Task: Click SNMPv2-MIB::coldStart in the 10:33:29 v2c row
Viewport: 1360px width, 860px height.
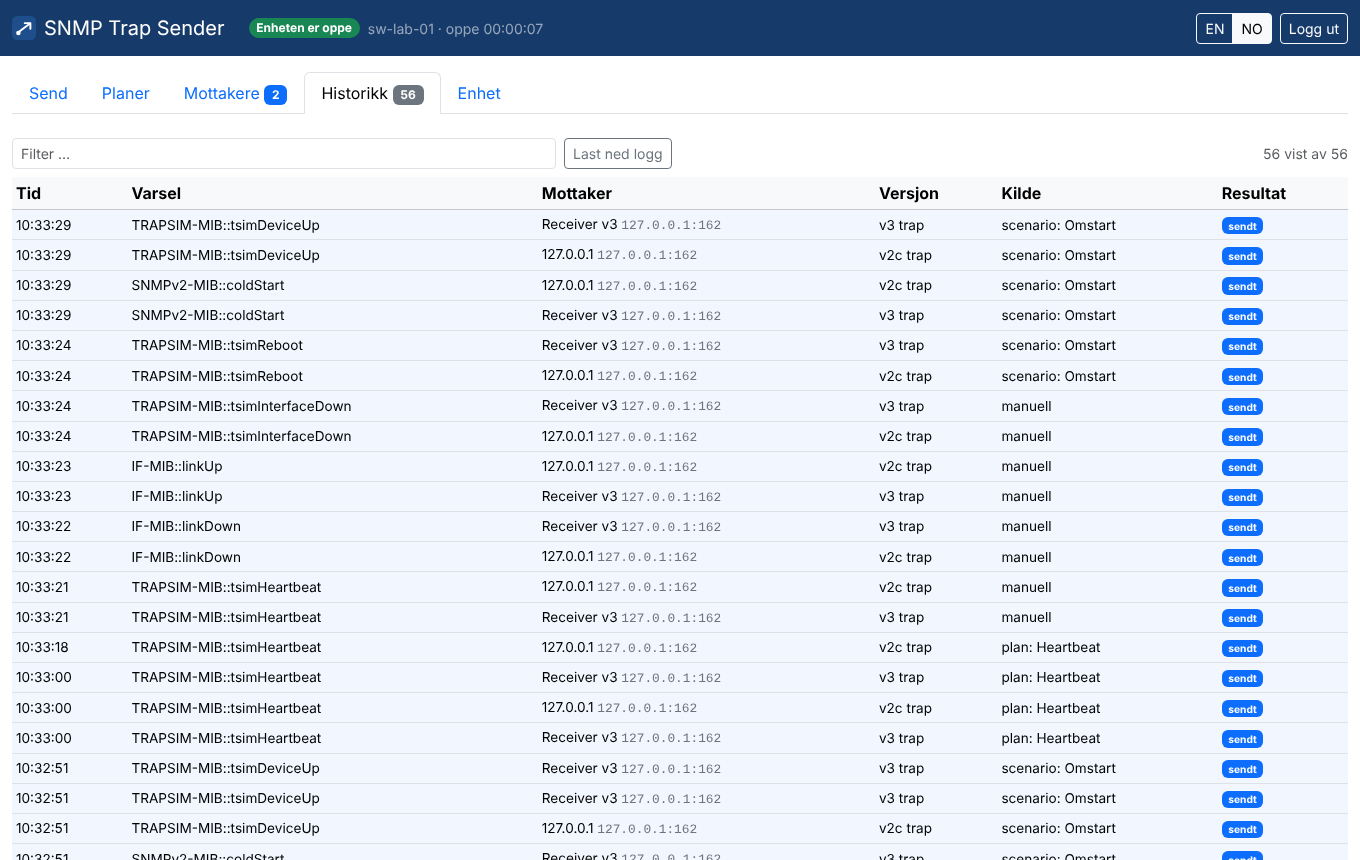Action: coord(208,285)
